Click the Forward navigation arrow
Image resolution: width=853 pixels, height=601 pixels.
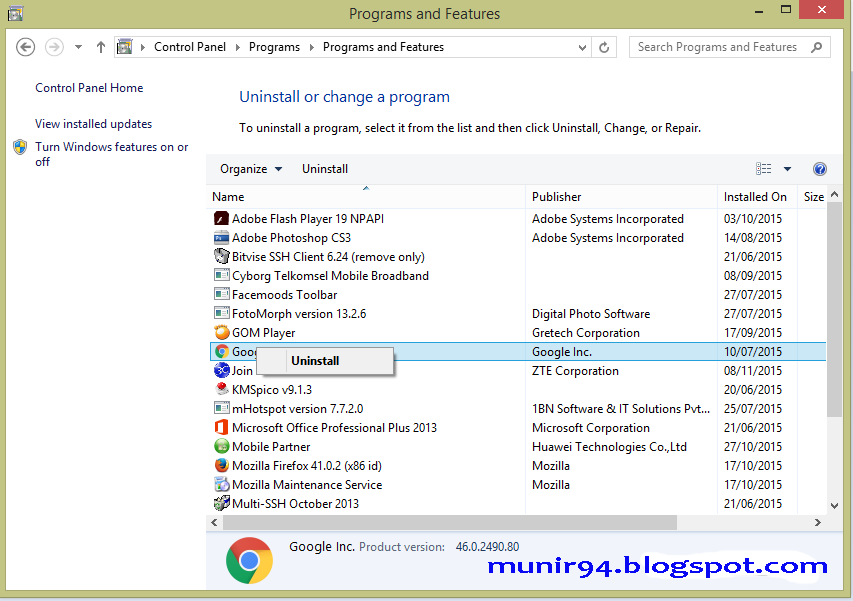pyautogui.click(x=54, y=47)
